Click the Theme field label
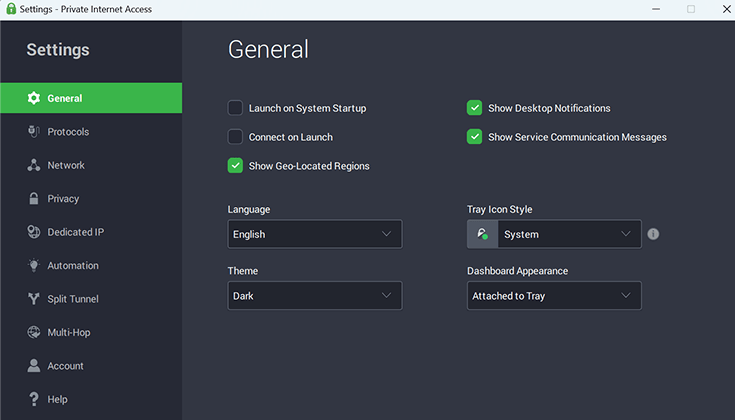 tap(243, 271)
